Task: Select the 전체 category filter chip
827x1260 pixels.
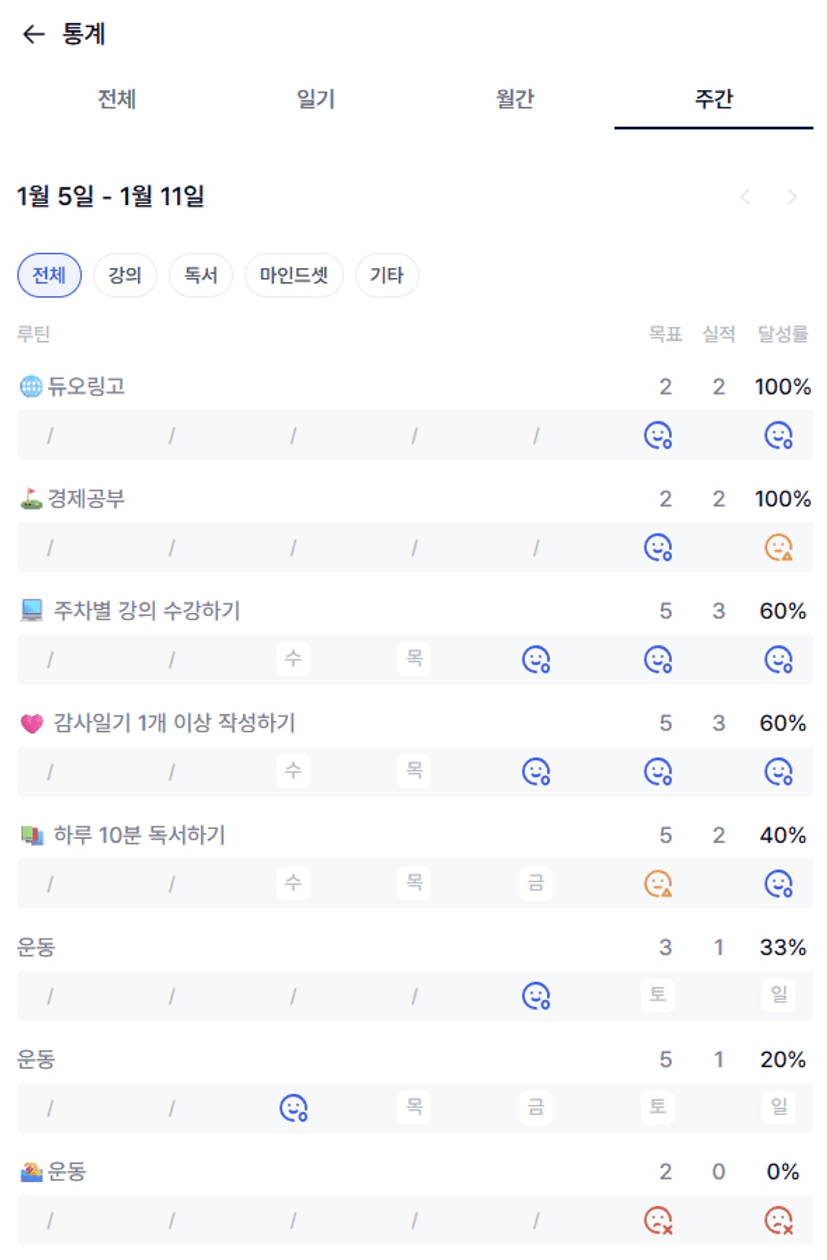Action: coord(49,275)
